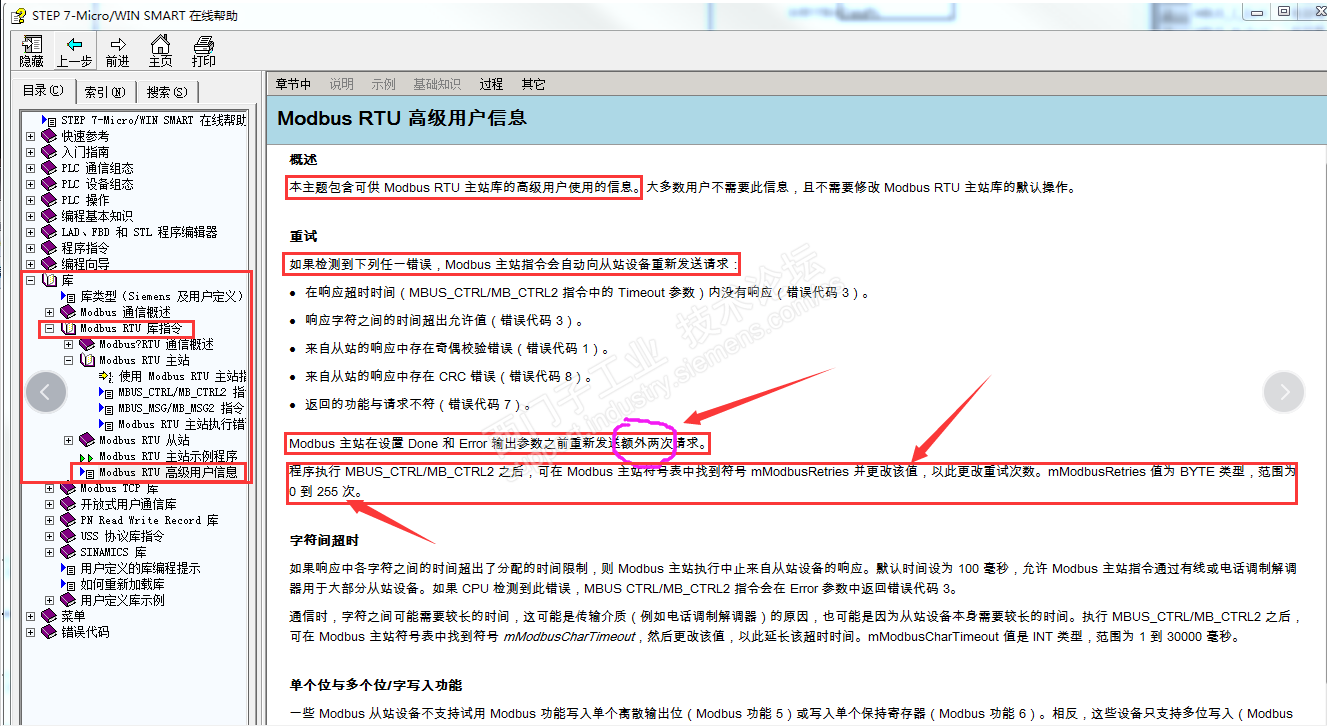Click the 单个位与多个位/字写入功能 heading
The image size is (1327, 726).
coord(376,685)
